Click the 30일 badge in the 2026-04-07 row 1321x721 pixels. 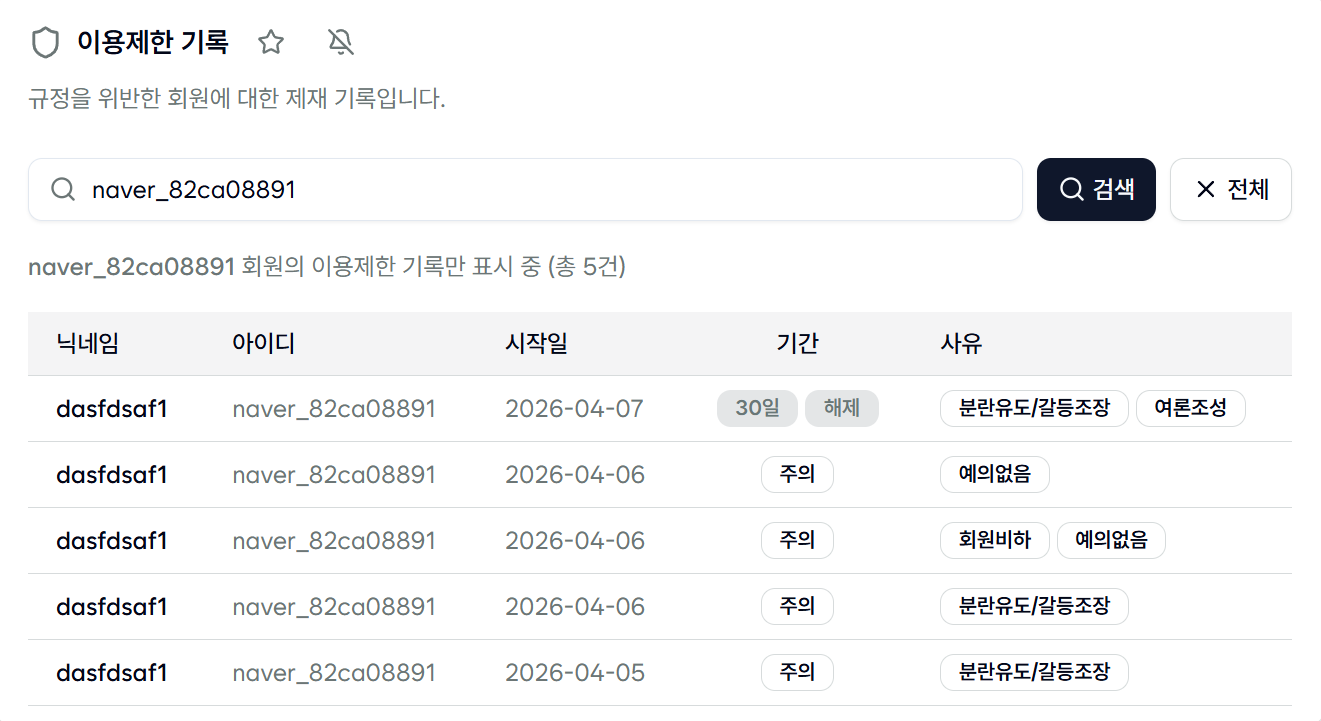pos(757,408)
